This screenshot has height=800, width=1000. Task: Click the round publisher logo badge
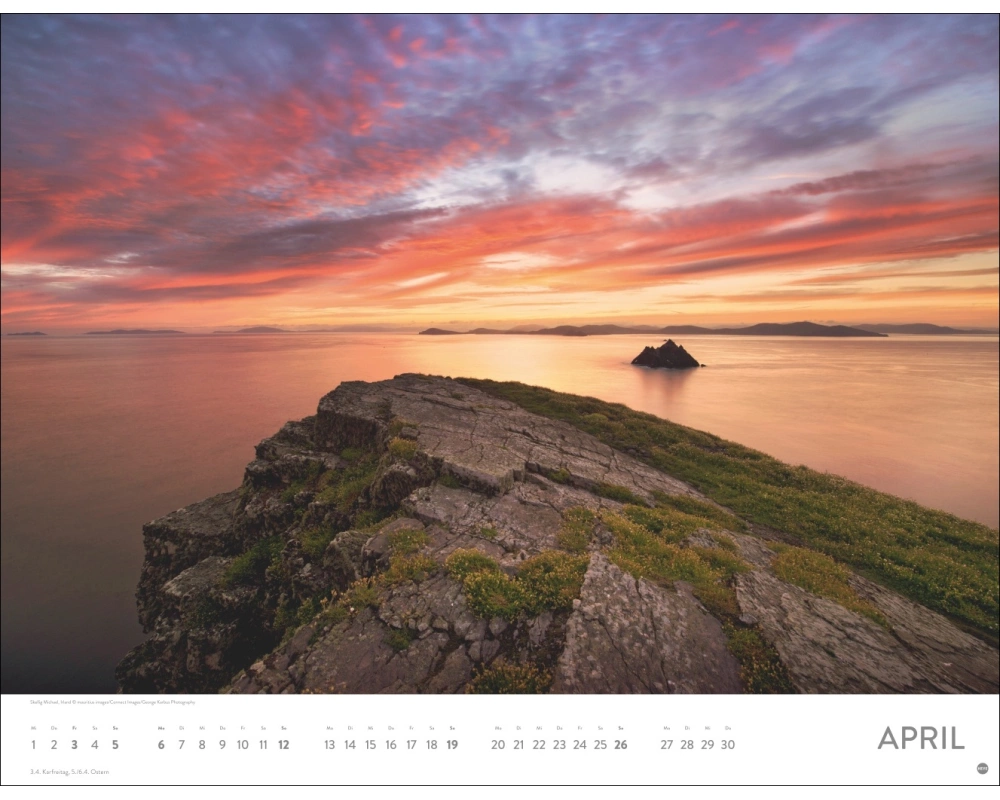[x=982, y=768]
